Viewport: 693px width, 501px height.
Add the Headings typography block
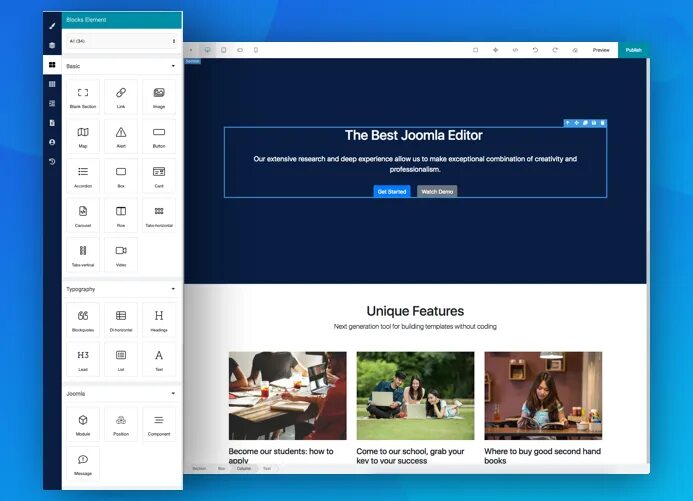point(159,319)
